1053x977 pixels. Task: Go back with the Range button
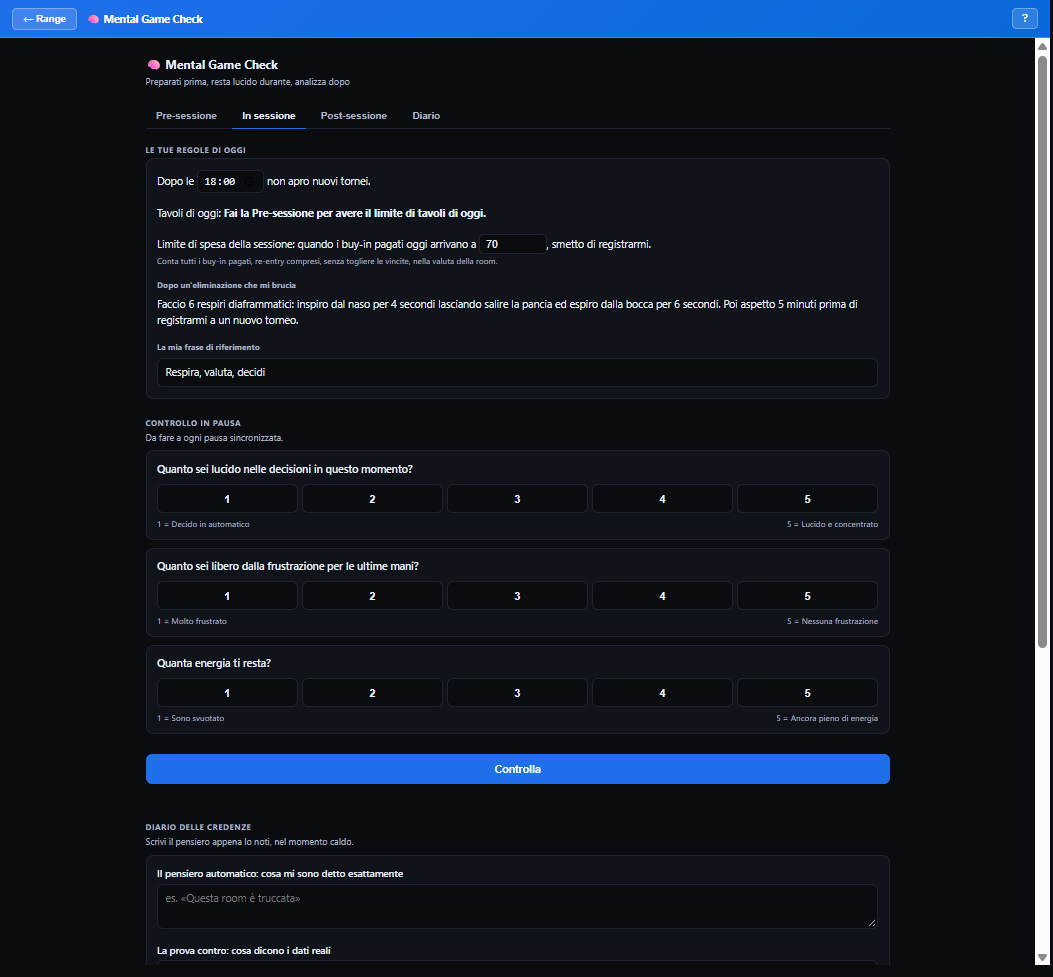coord(44,19)
